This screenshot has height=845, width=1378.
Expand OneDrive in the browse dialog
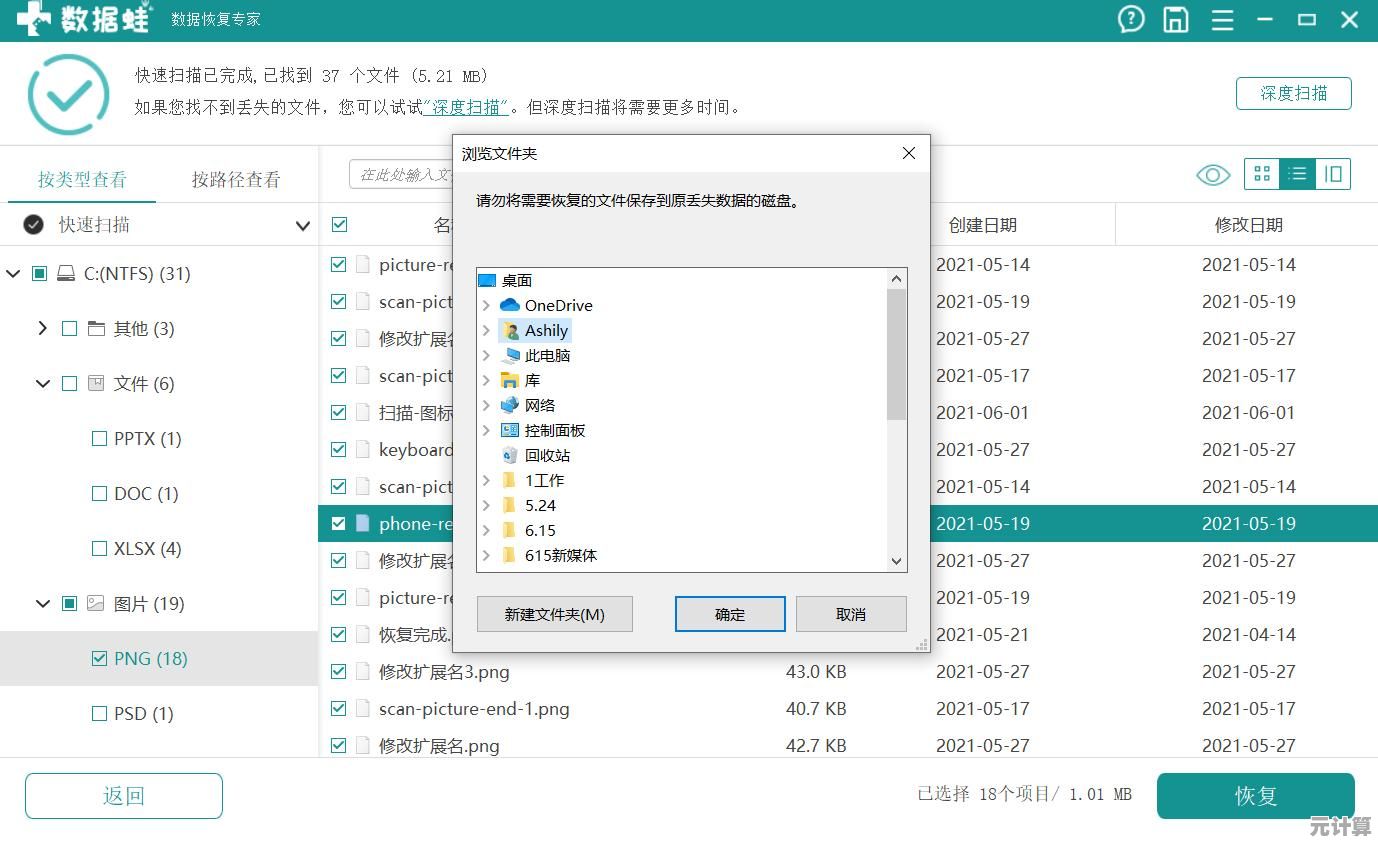pyautogui.click(x=486, y=305)
